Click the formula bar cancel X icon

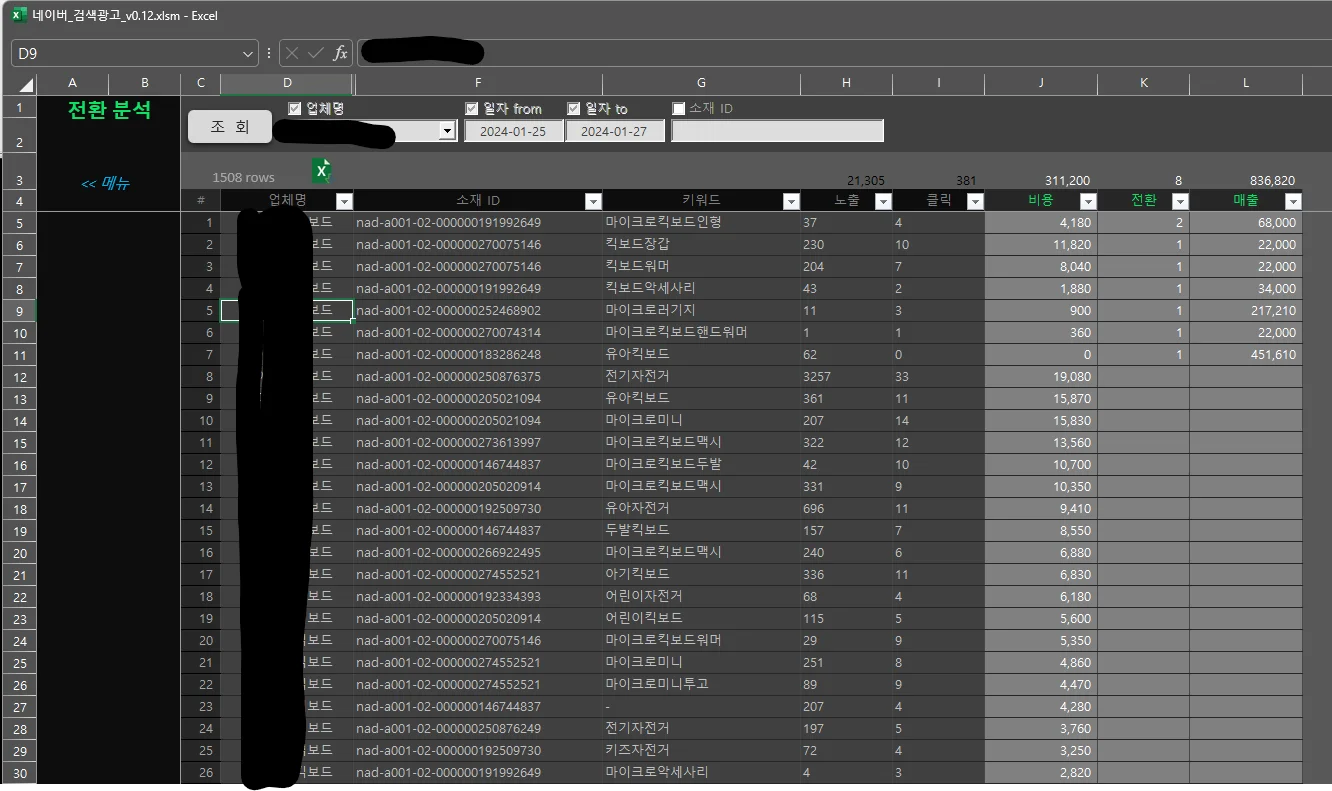[292, 53]
